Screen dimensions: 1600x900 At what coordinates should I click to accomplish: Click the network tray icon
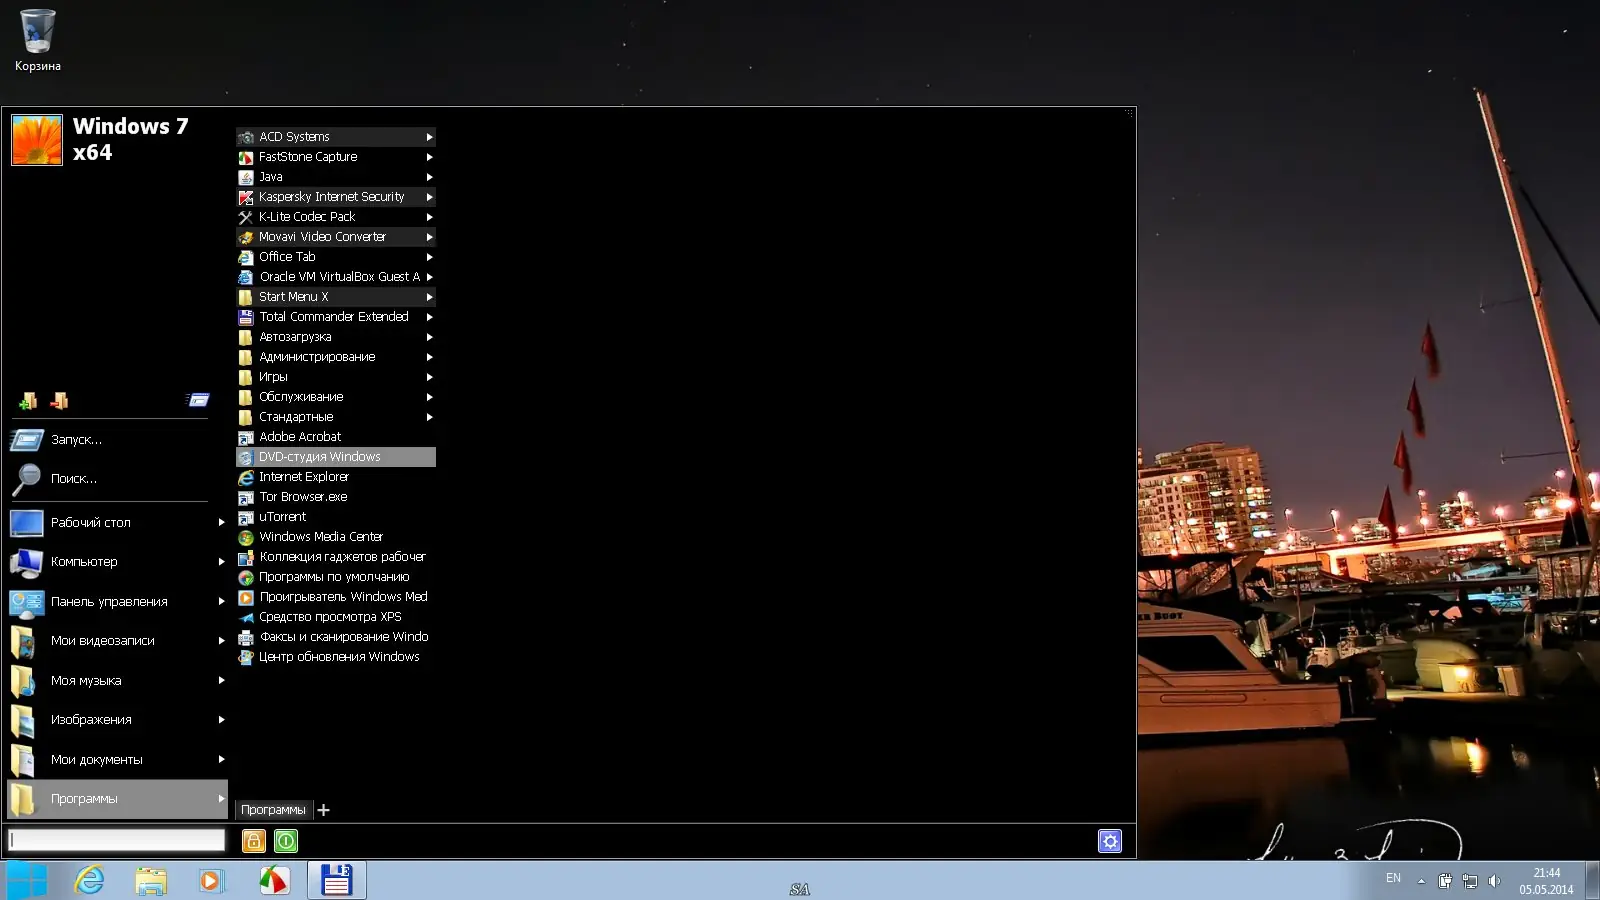point(1469,881)
